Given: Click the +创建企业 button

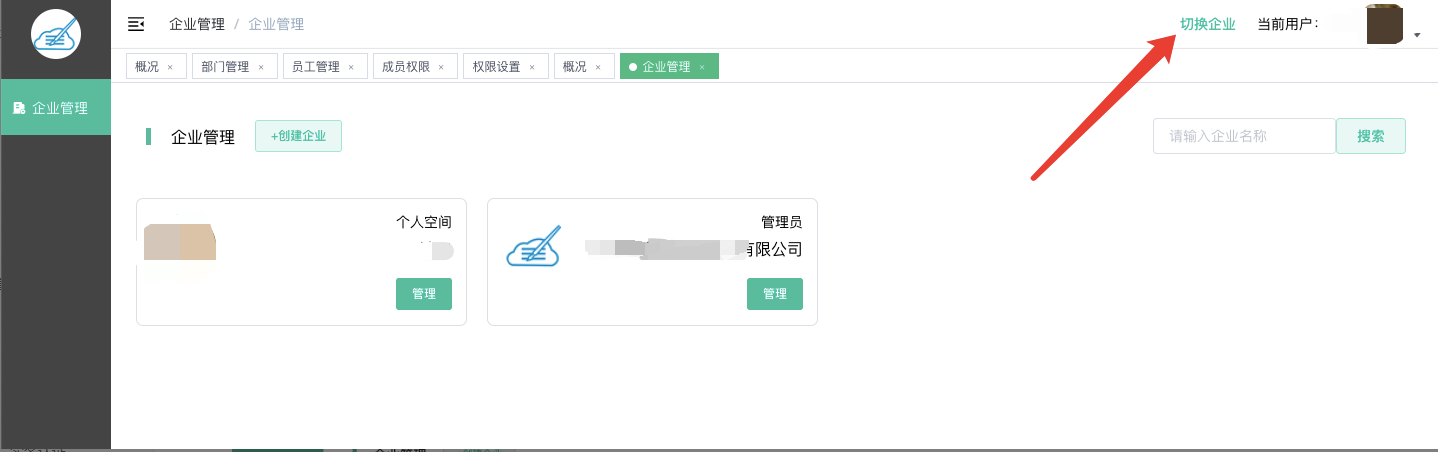Looking at the screenshot, I should 298,136.
